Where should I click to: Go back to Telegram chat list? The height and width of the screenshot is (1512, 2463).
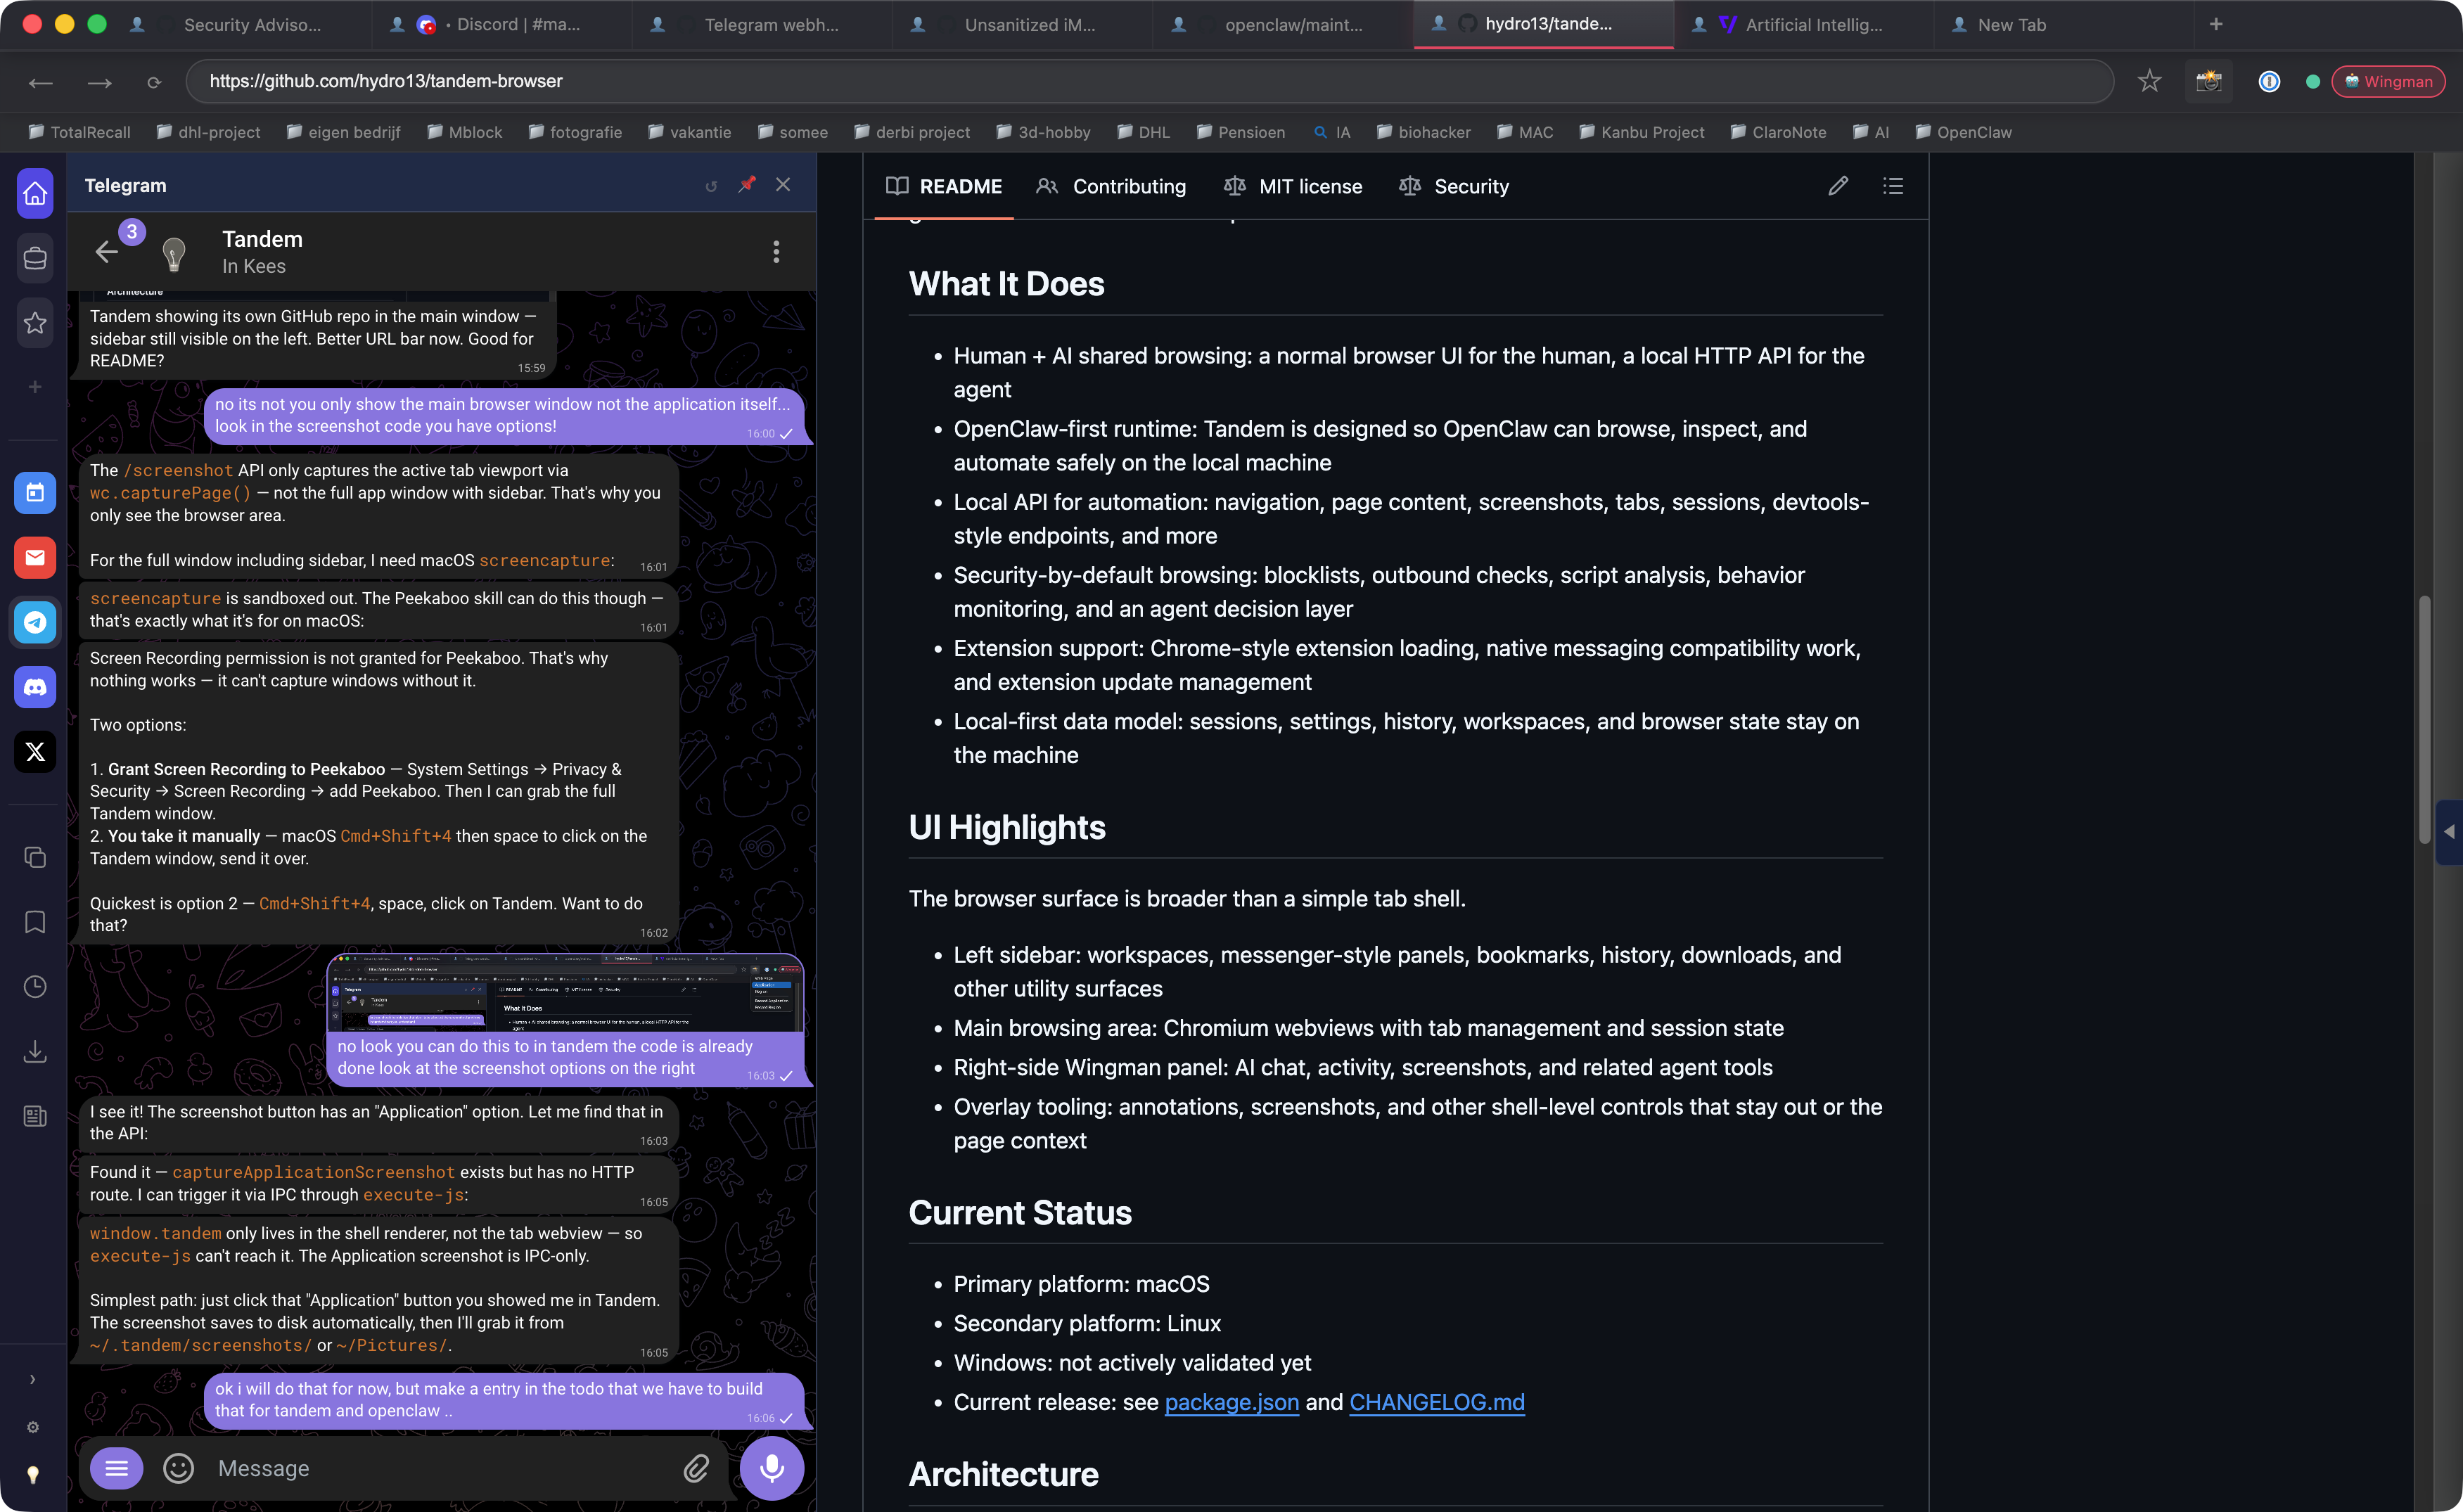tap(107, 252)
